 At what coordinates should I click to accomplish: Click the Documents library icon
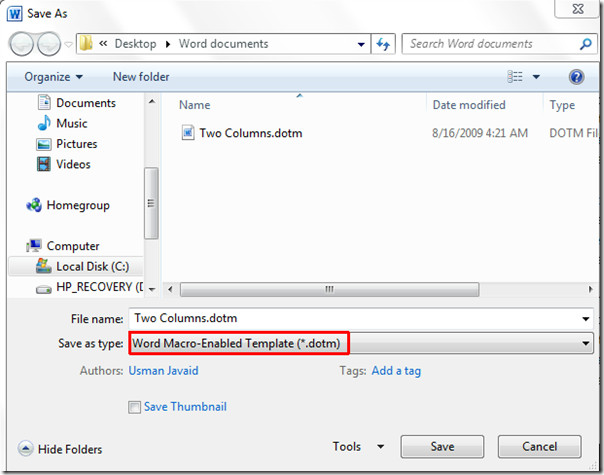[44, 102]
